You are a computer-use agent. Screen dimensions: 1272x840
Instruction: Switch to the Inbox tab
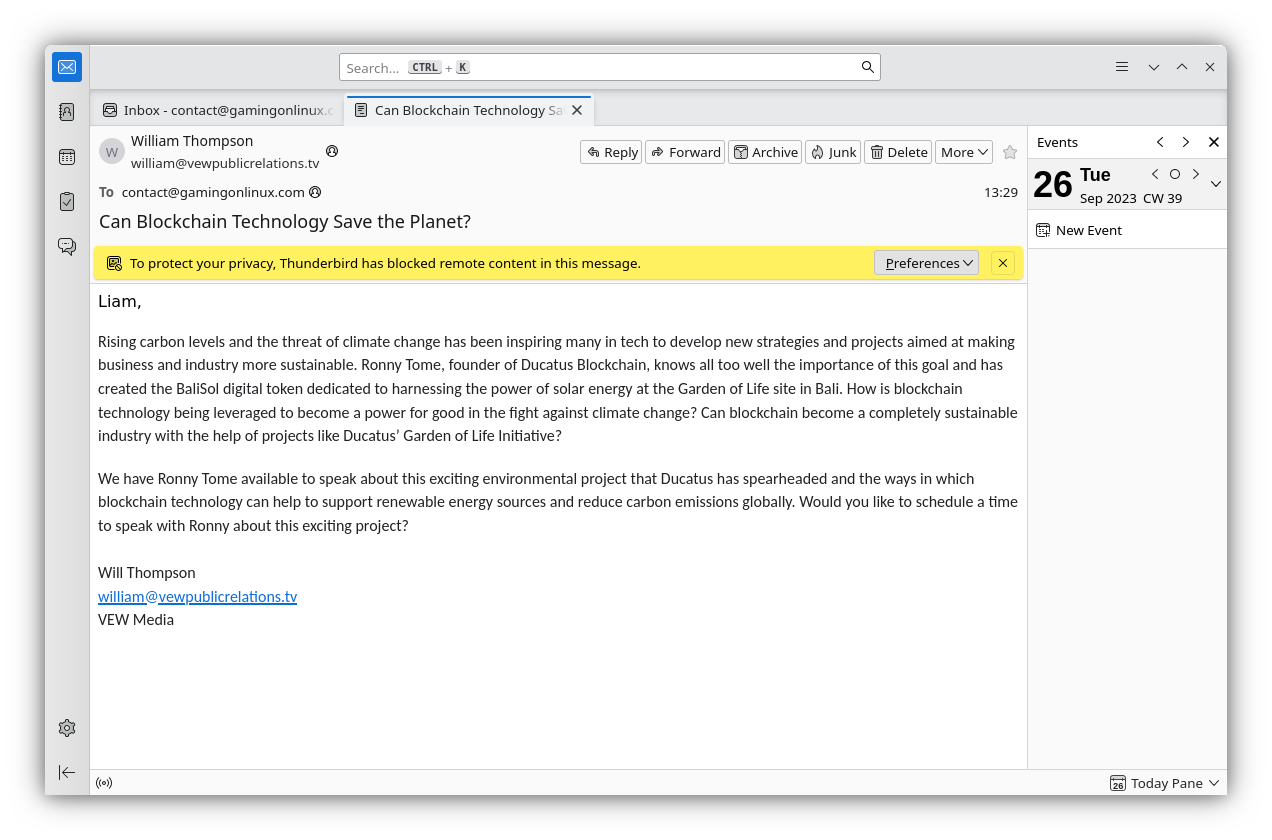(x=218, y=110)
